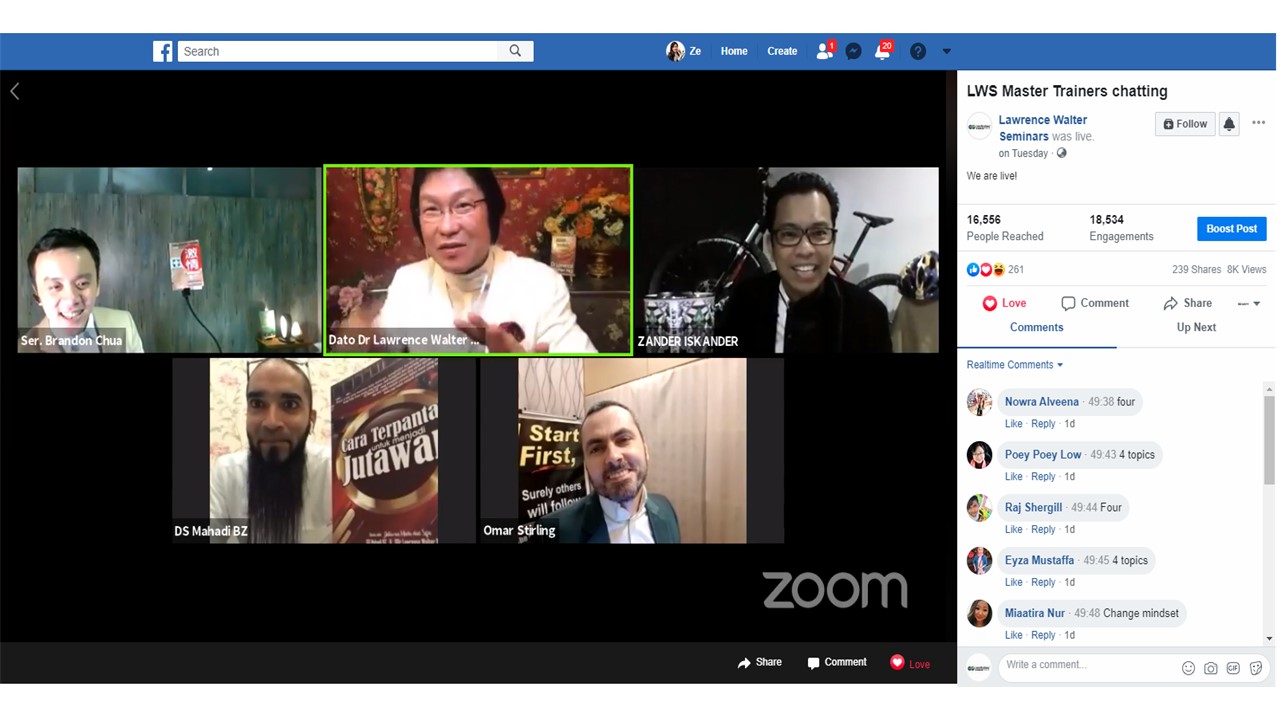This screenshot has width=1280, height=720.
Task: Insert an emoji via the smiley icon
Action: click(1188, 668)
